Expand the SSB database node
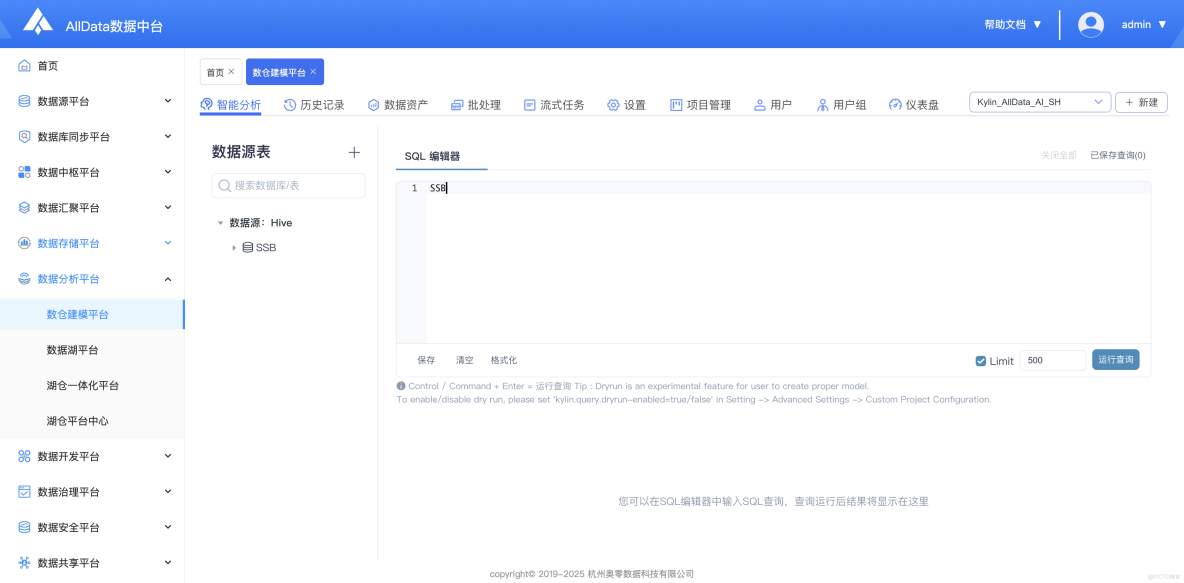This screenshot has height=583, width=1184. pos(236,247)
